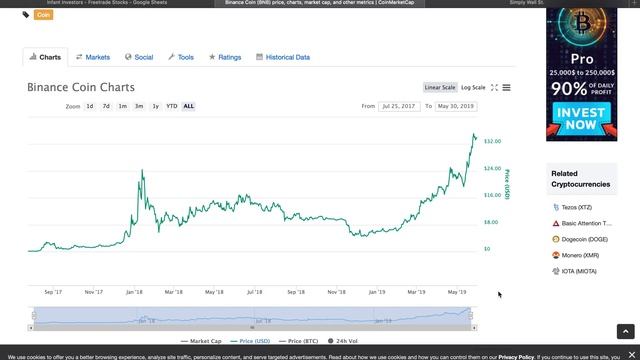
Task: Click the Basic Attention Token triangle icon
Action: pos(556,223)
